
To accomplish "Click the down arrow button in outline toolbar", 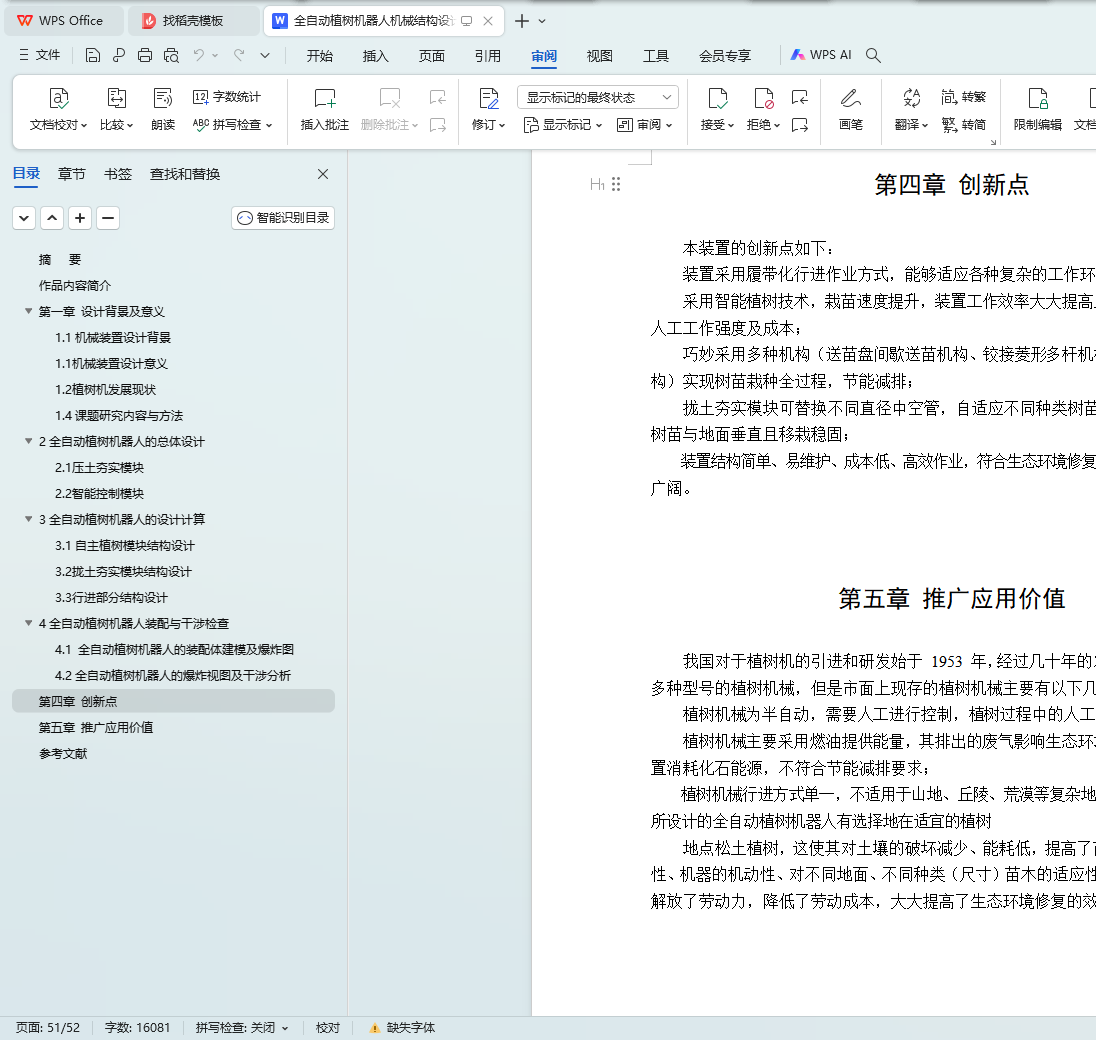I will [x=24, y=218].
